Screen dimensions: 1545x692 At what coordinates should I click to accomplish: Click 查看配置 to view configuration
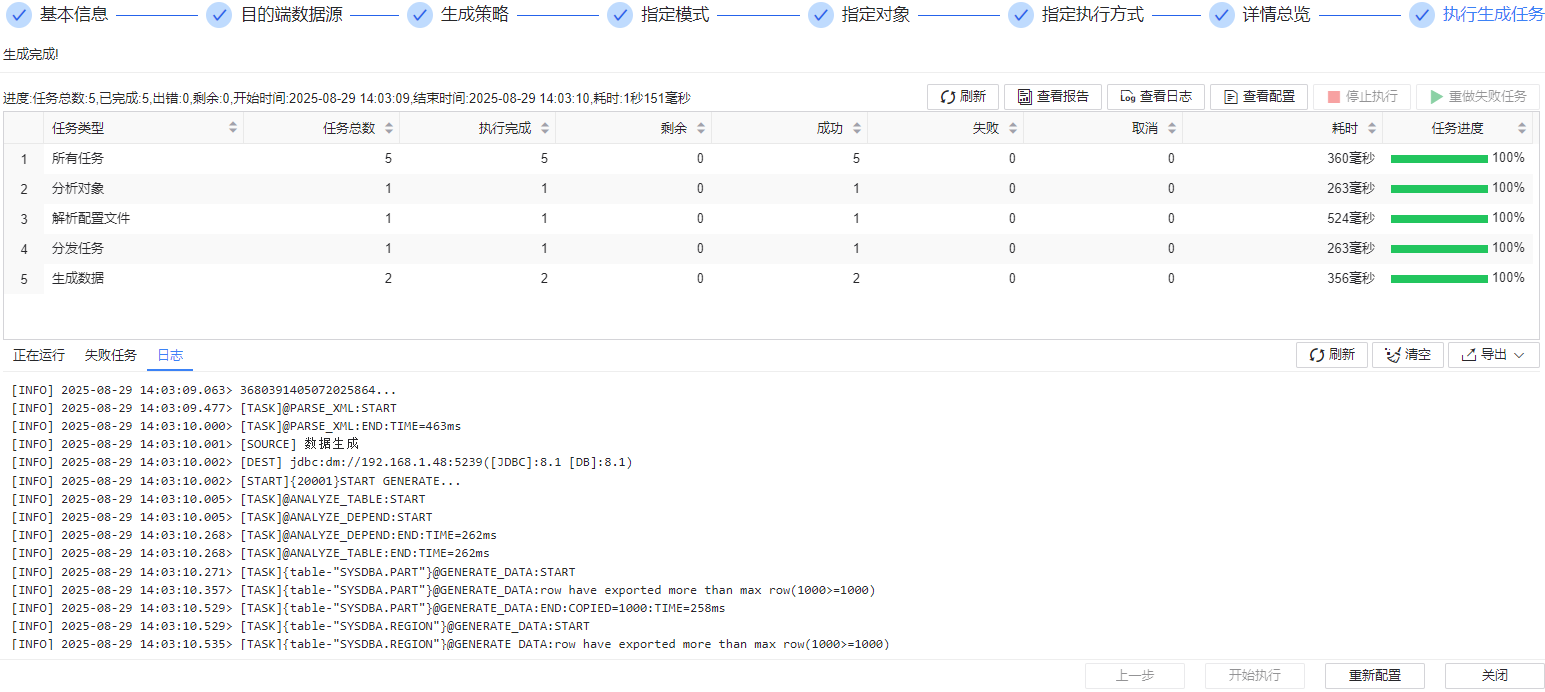(1259, 97)
